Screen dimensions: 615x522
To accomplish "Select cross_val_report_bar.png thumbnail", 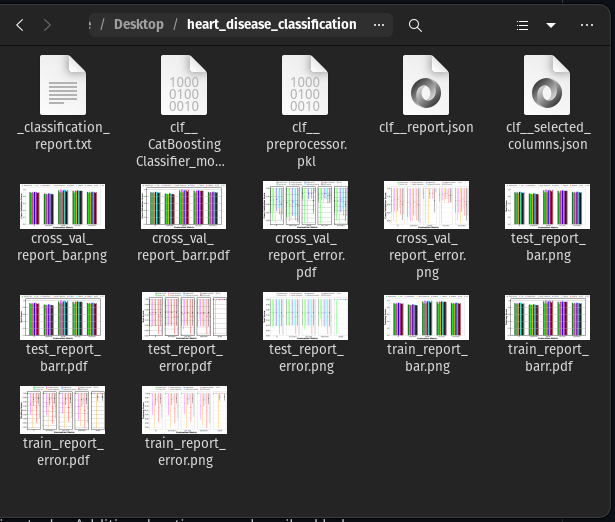I will [x=63, y=205].
